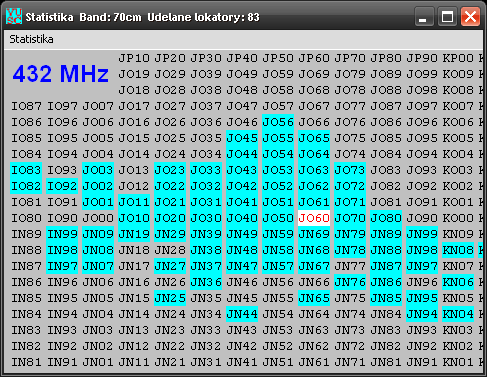Select locator JO23 cell
Screen dimensions: 487x377
tap(170, 170)
